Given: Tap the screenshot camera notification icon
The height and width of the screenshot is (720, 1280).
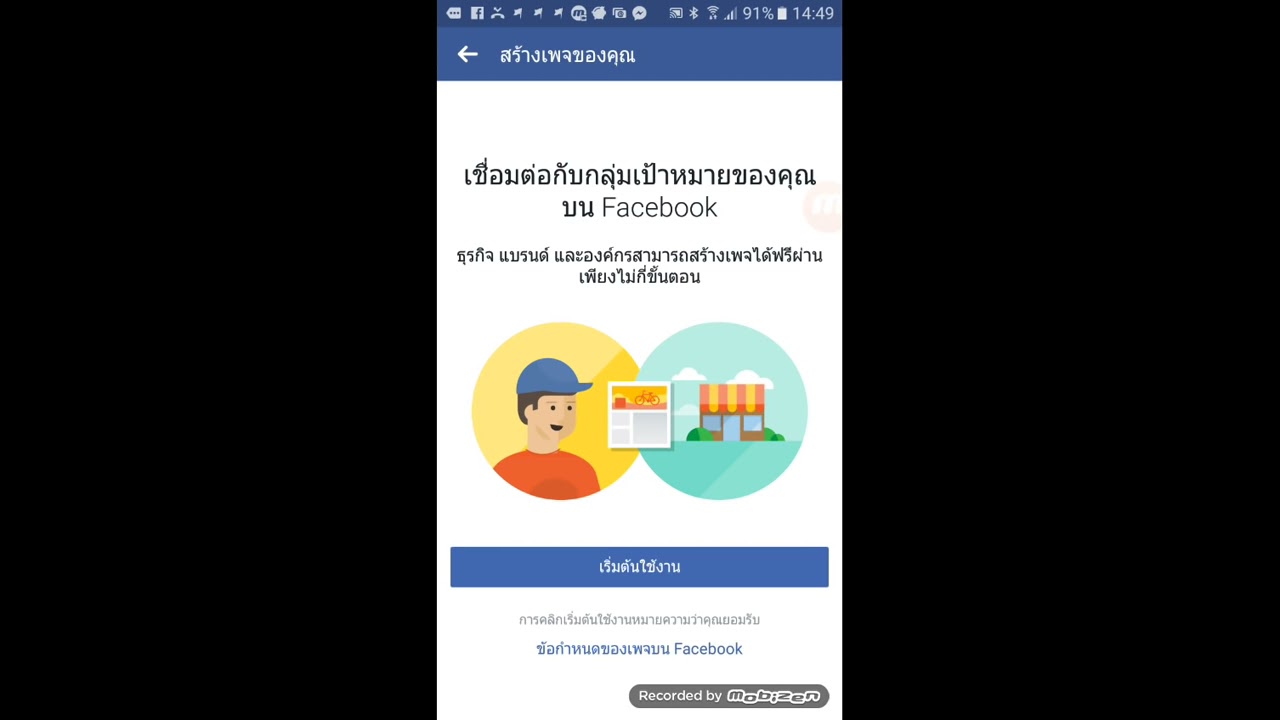Looking at the screenshot, I should point(619,13).
